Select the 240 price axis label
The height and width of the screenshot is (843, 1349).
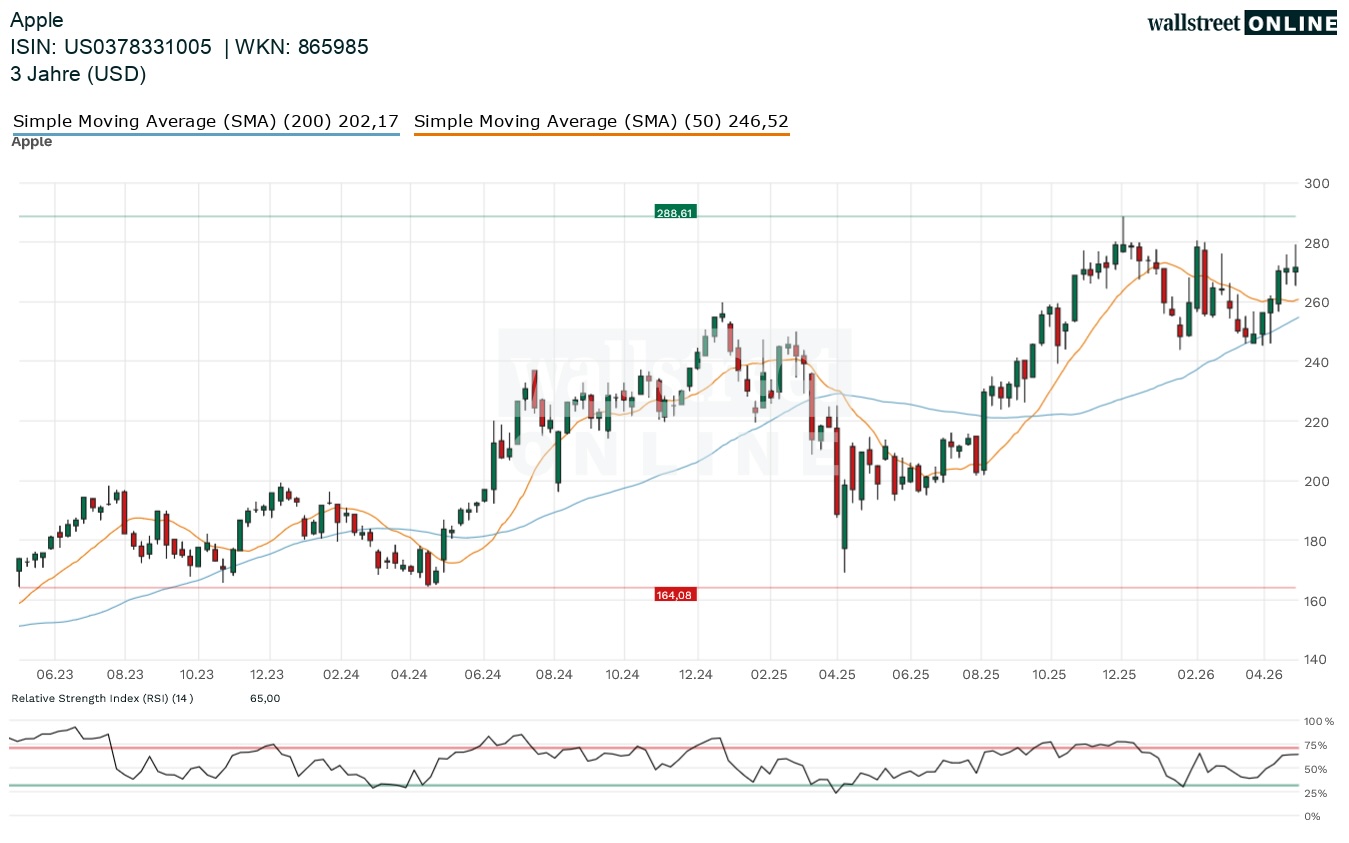pos(1315,362)
